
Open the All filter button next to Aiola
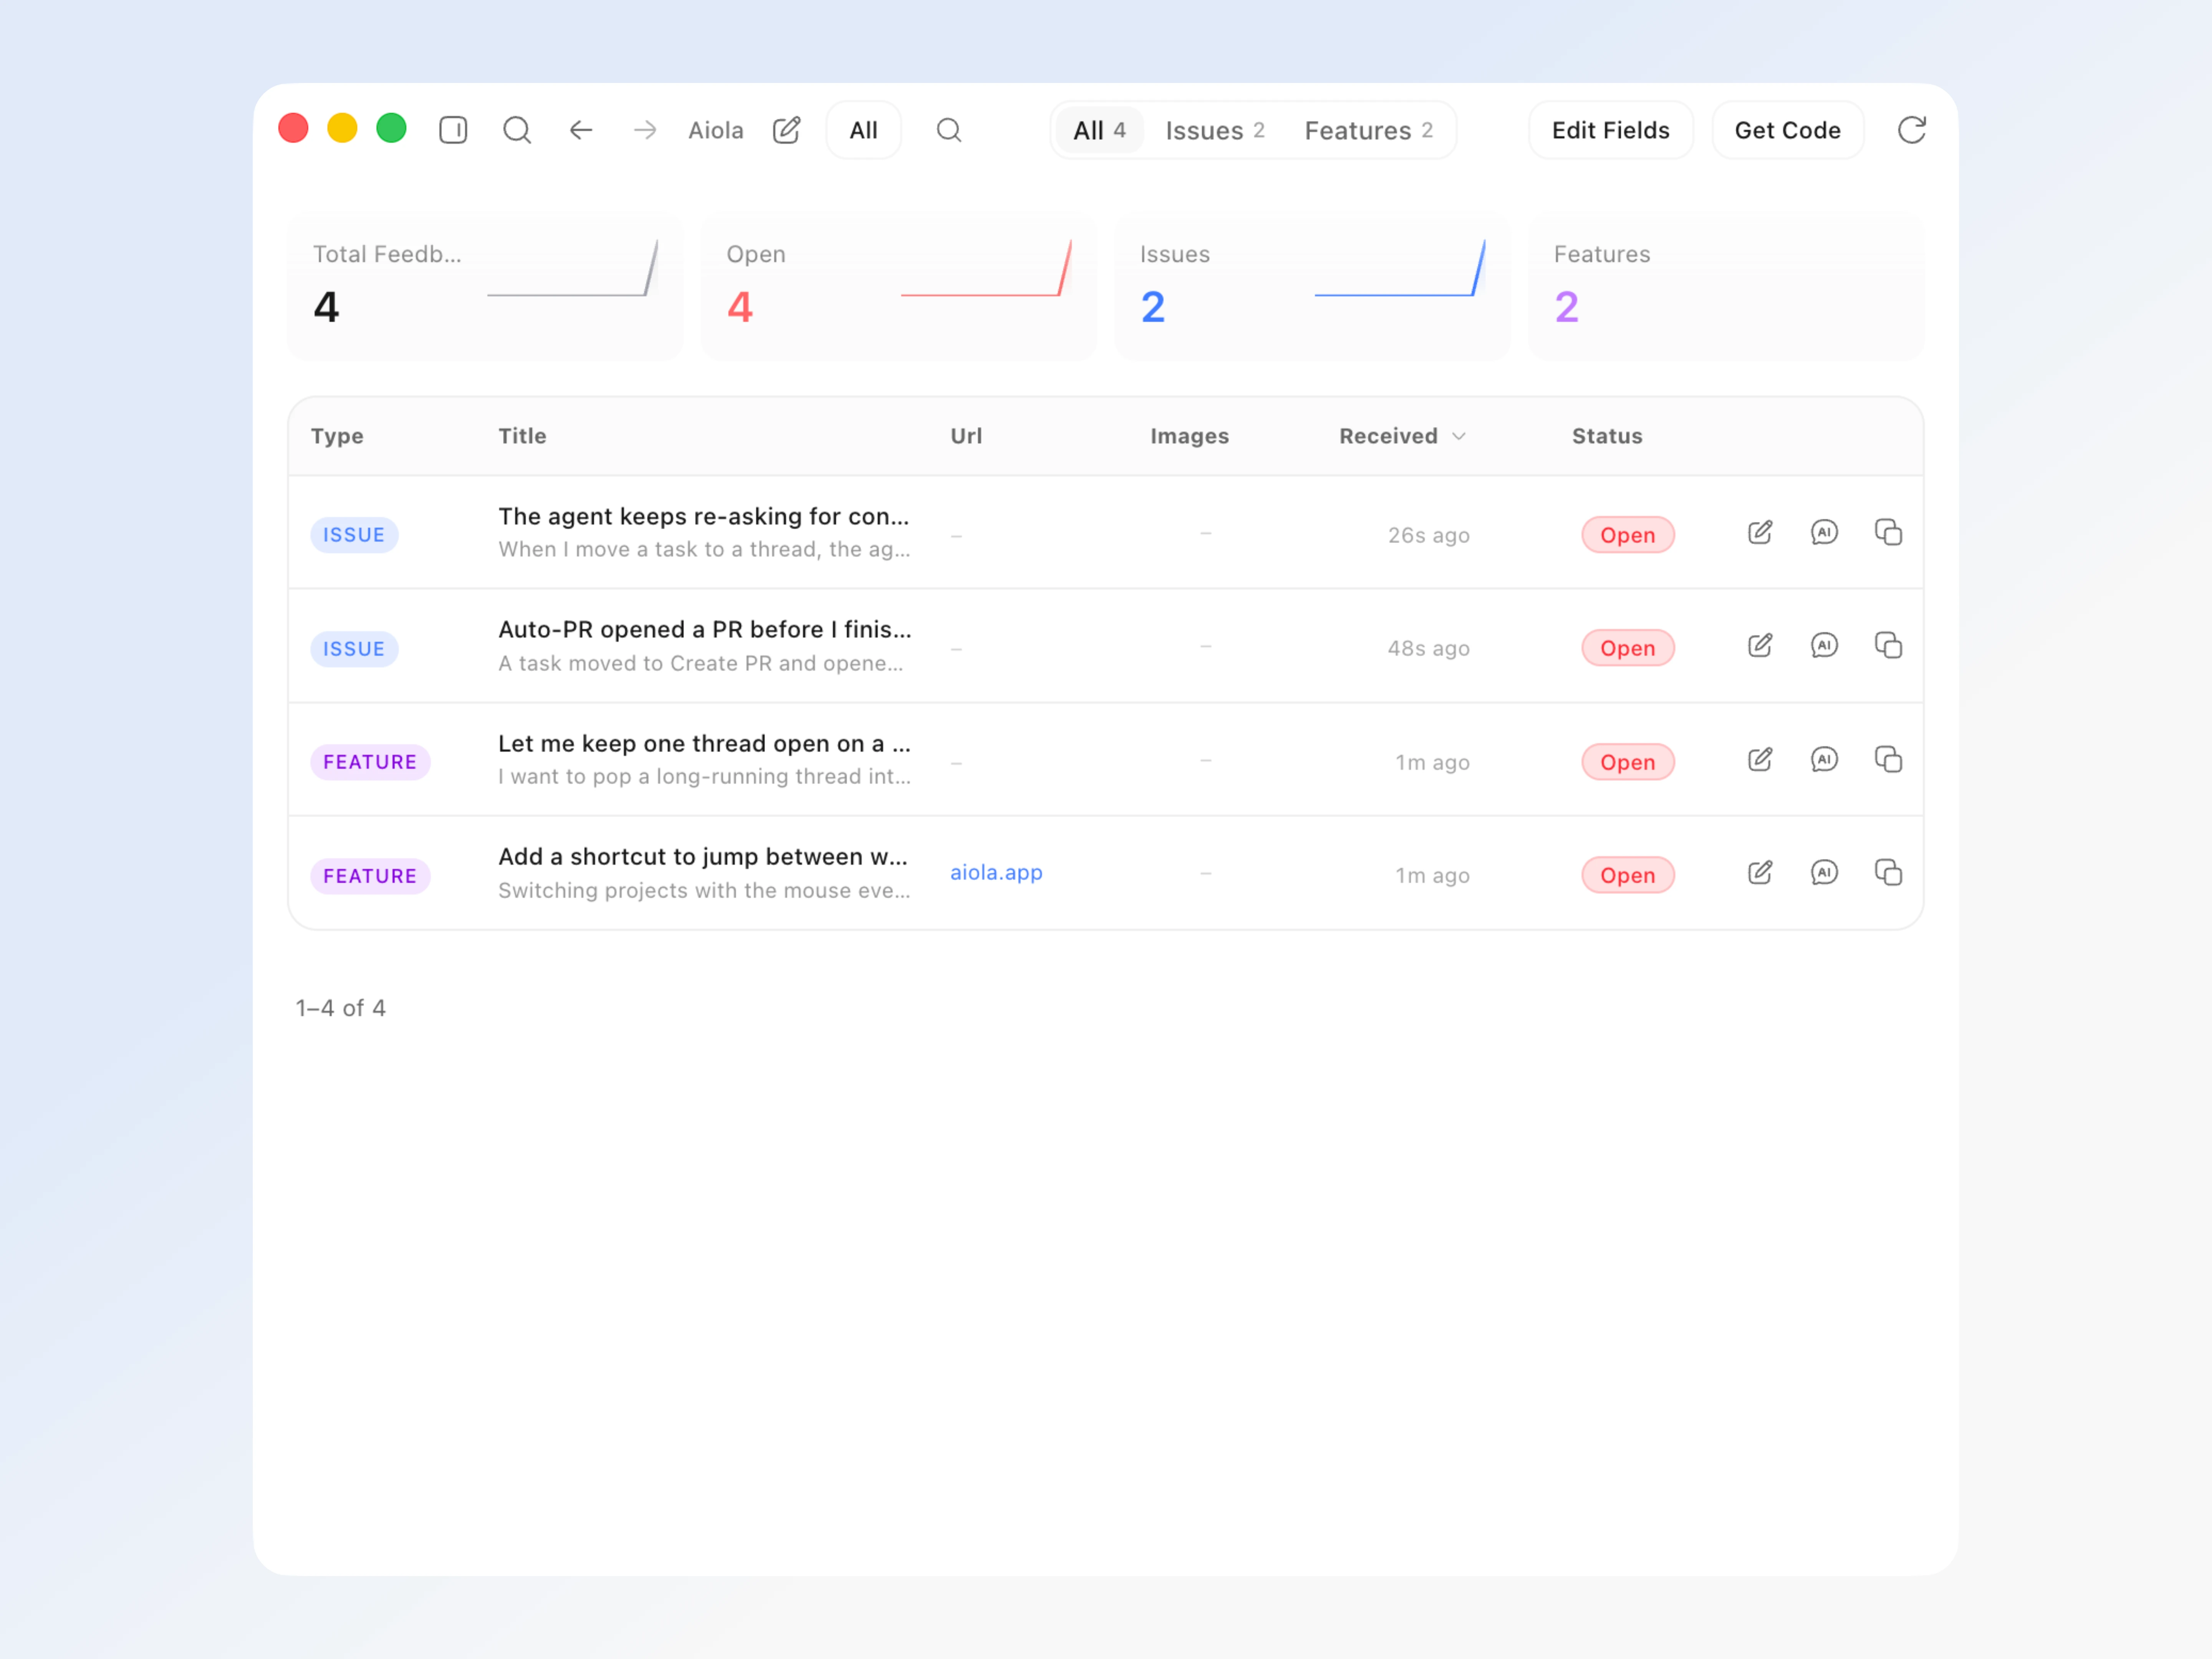point(864,130)
